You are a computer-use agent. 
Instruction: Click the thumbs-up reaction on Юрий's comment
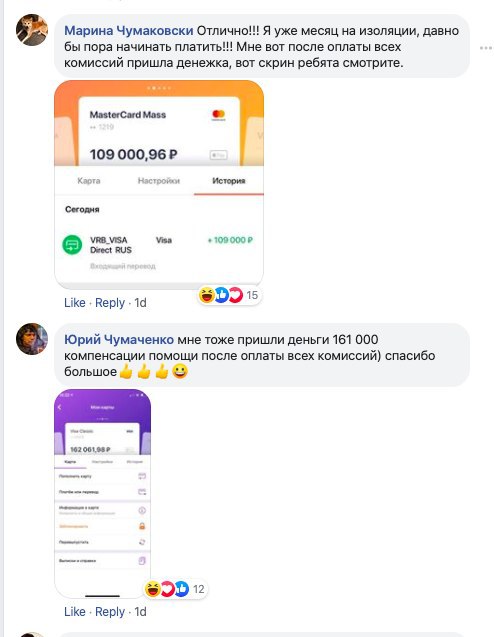(182, 589)
